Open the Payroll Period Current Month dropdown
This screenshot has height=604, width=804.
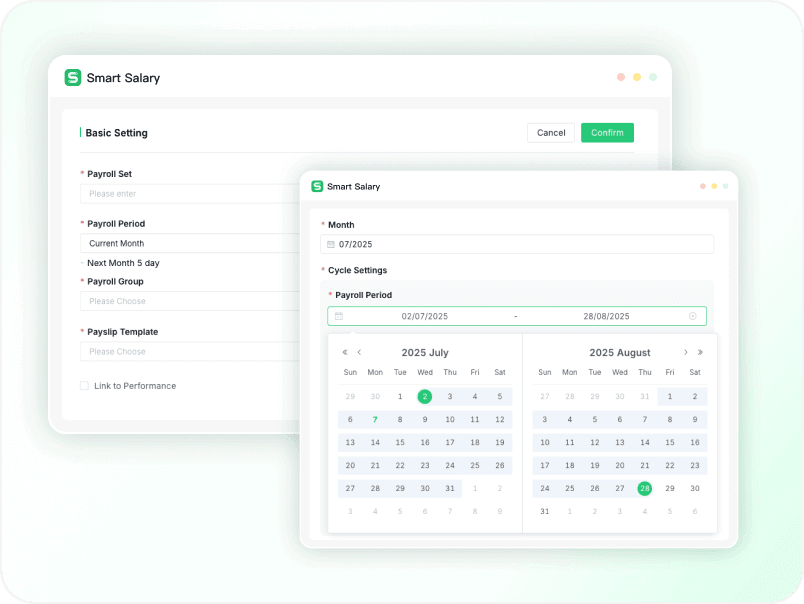point(190,243)
